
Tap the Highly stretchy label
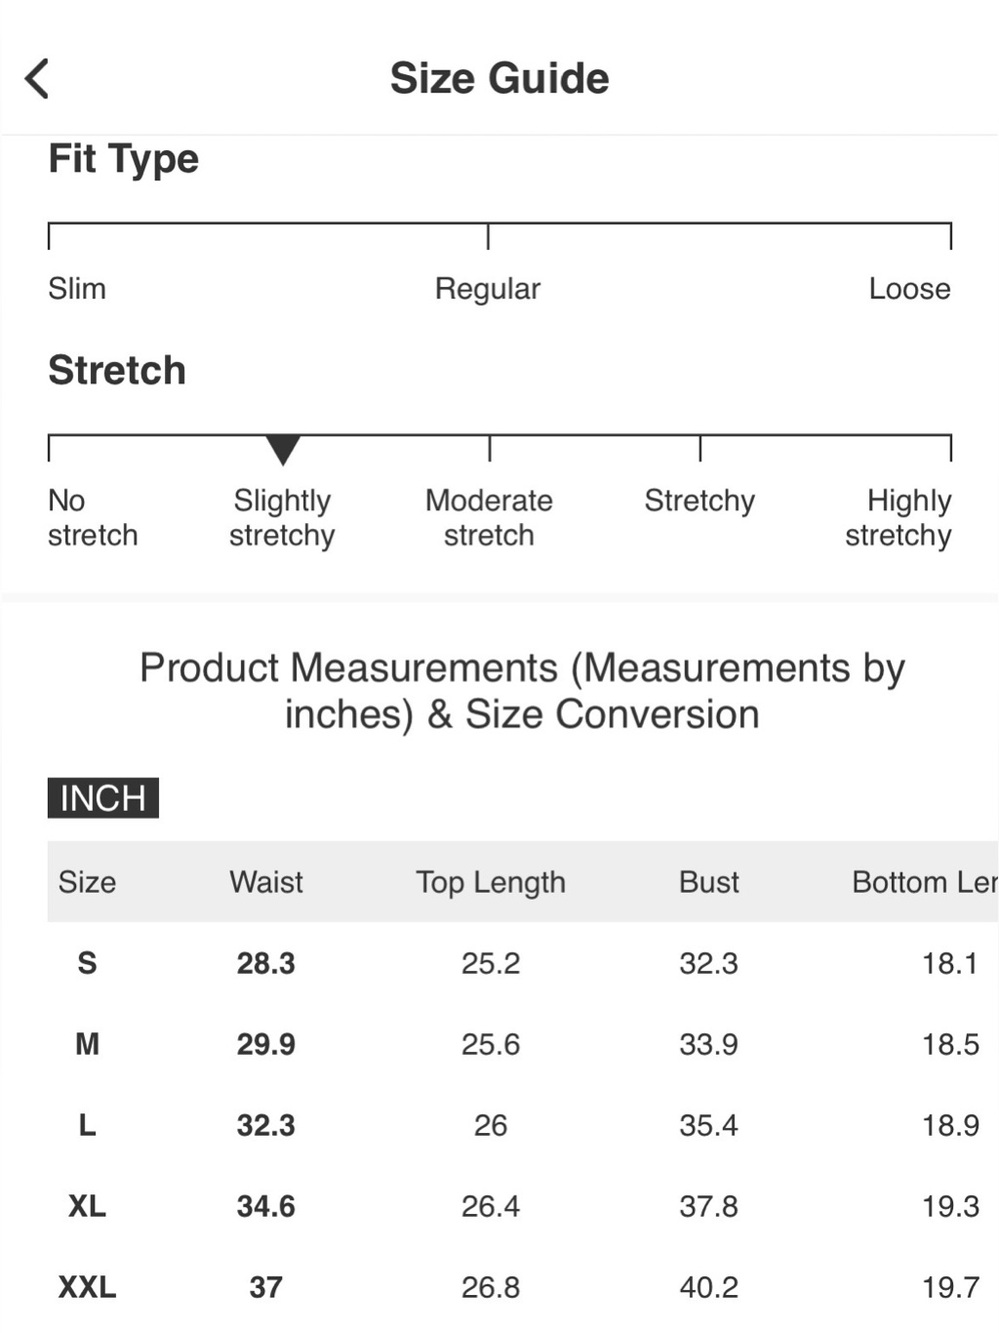tap(898, 518)
